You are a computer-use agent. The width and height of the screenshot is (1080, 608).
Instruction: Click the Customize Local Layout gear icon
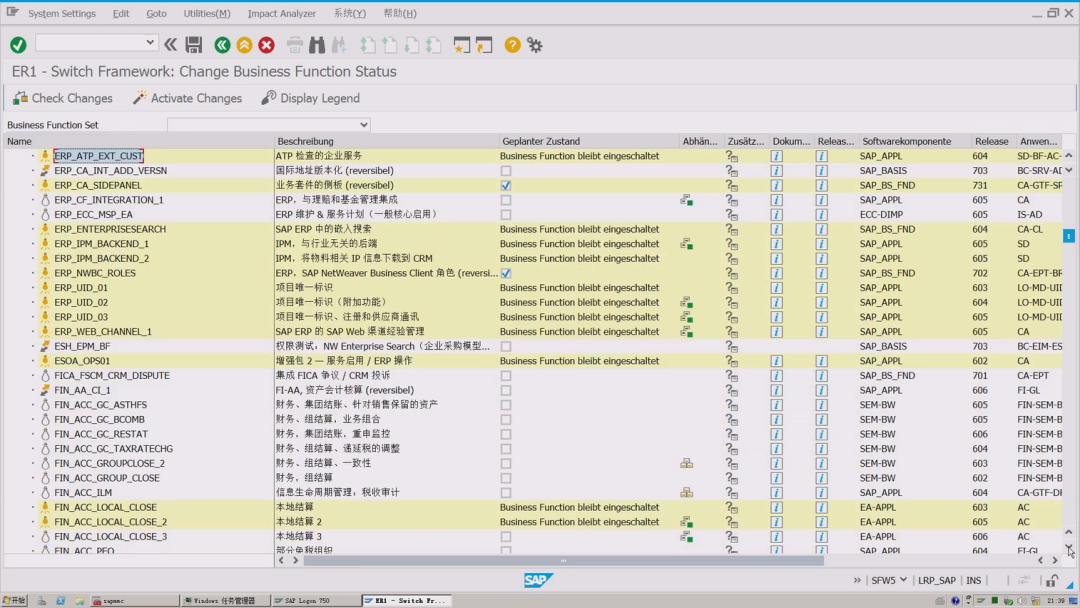tap(534, 45)
